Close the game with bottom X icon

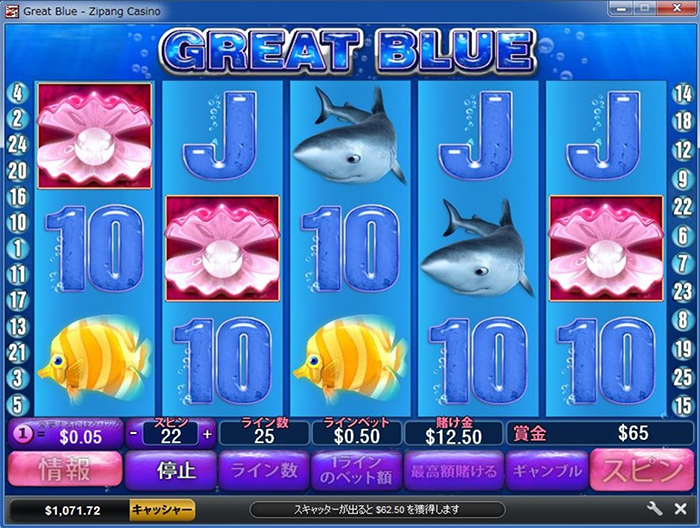(x=680, y=509)
